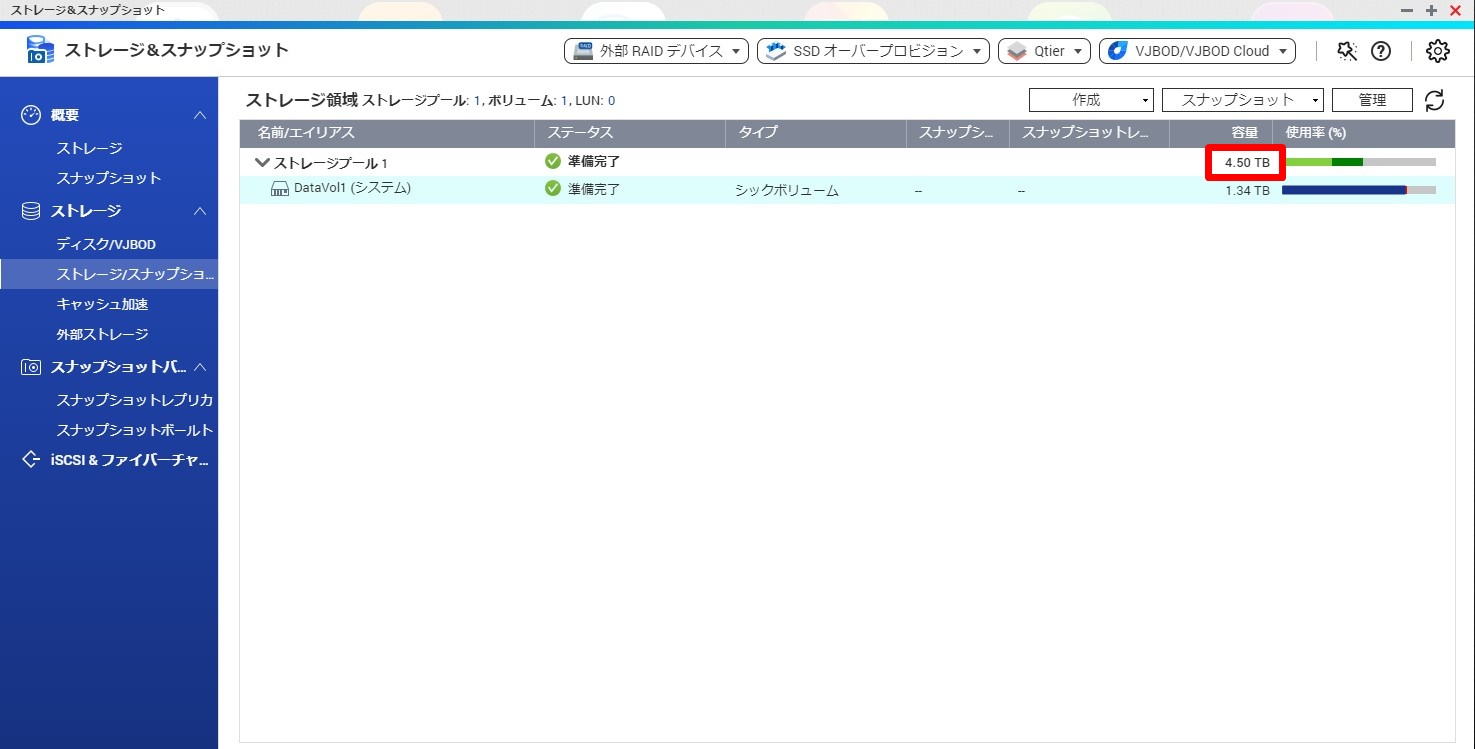Select スナップショット under 概要
The width and height of the screenshot is (1475, 749).
point(109,178)
